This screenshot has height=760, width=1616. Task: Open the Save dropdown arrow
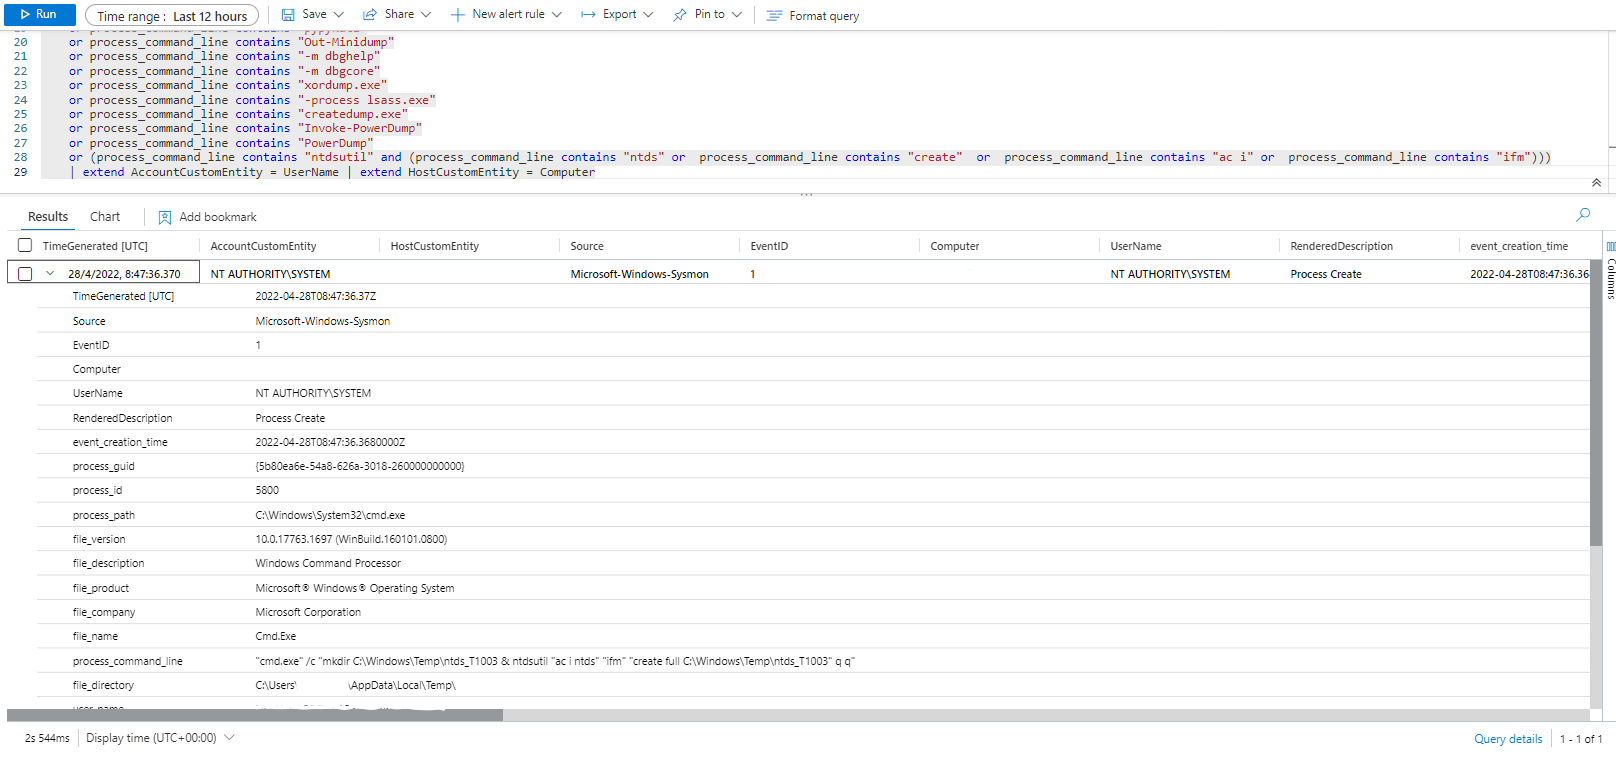(339, 15)
